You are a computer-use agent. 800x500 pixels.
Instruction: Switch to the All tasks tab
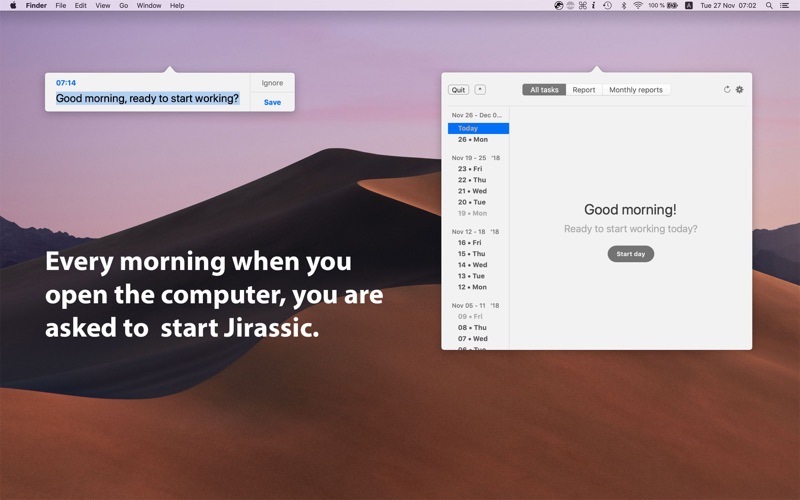tap(544, 90)
